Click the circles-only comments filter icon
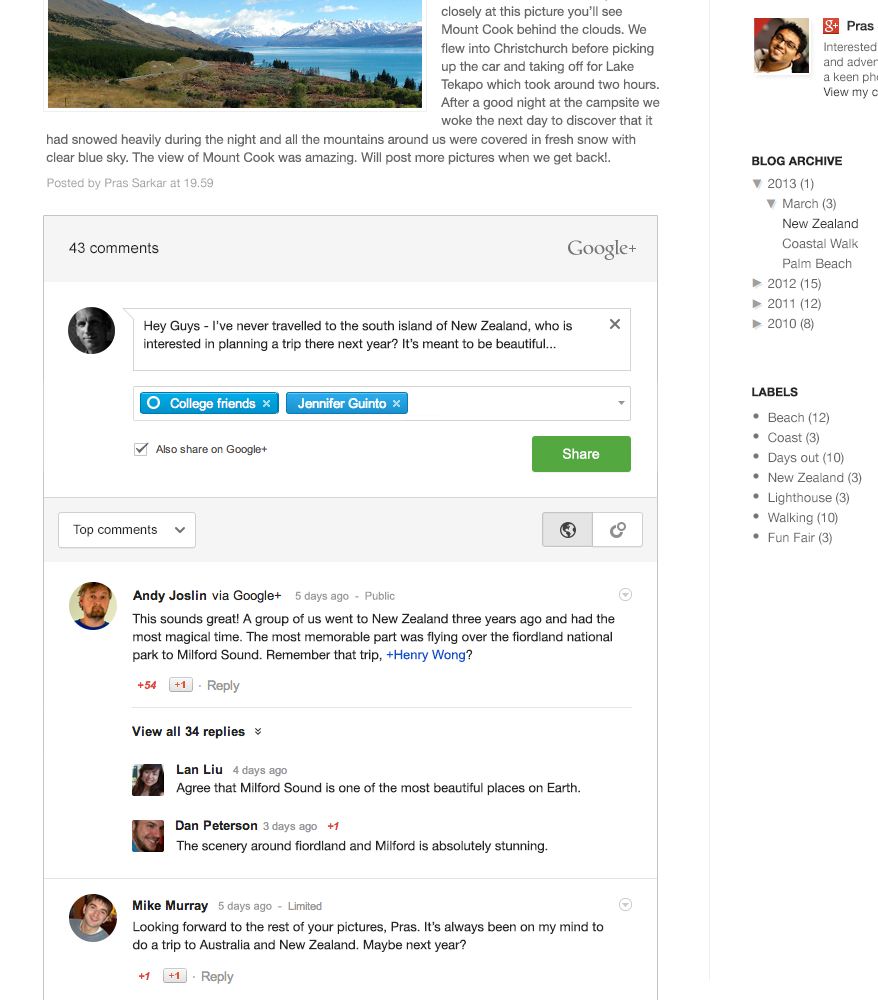878x1000 pixels. click(x=617, y=530)
